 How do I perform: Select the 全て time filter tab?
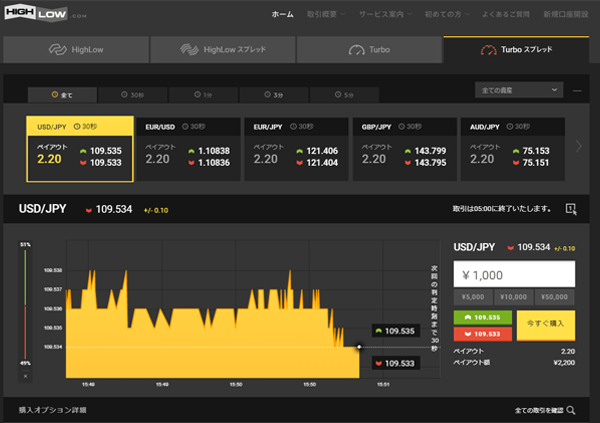coord(62,95)
